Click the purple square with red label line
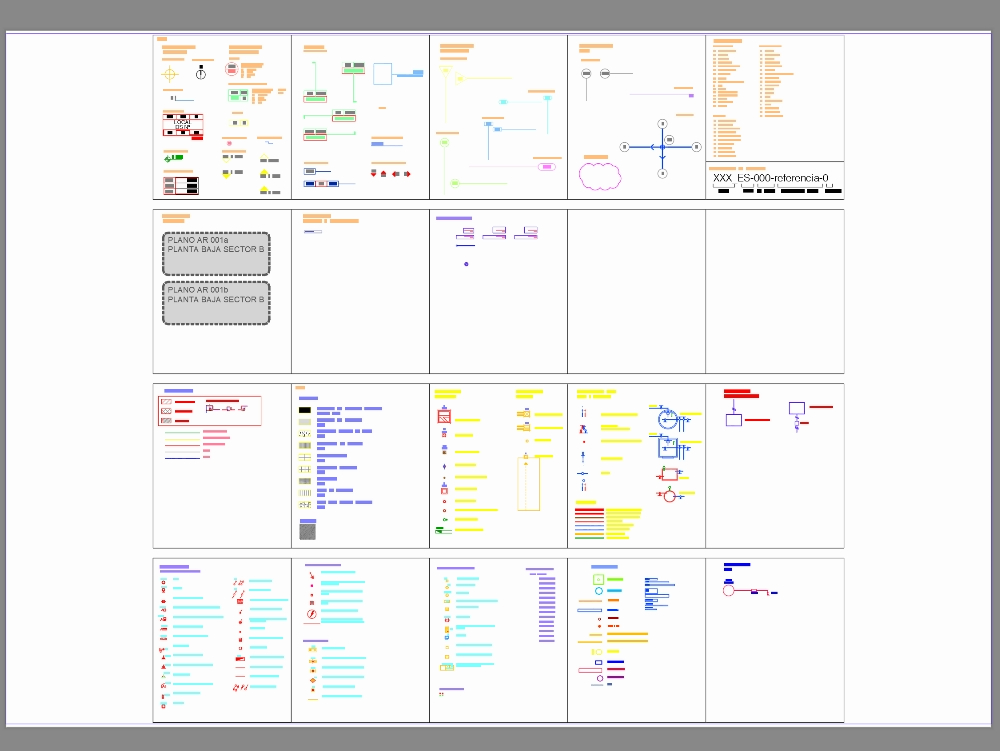 [x=797, y=408]
